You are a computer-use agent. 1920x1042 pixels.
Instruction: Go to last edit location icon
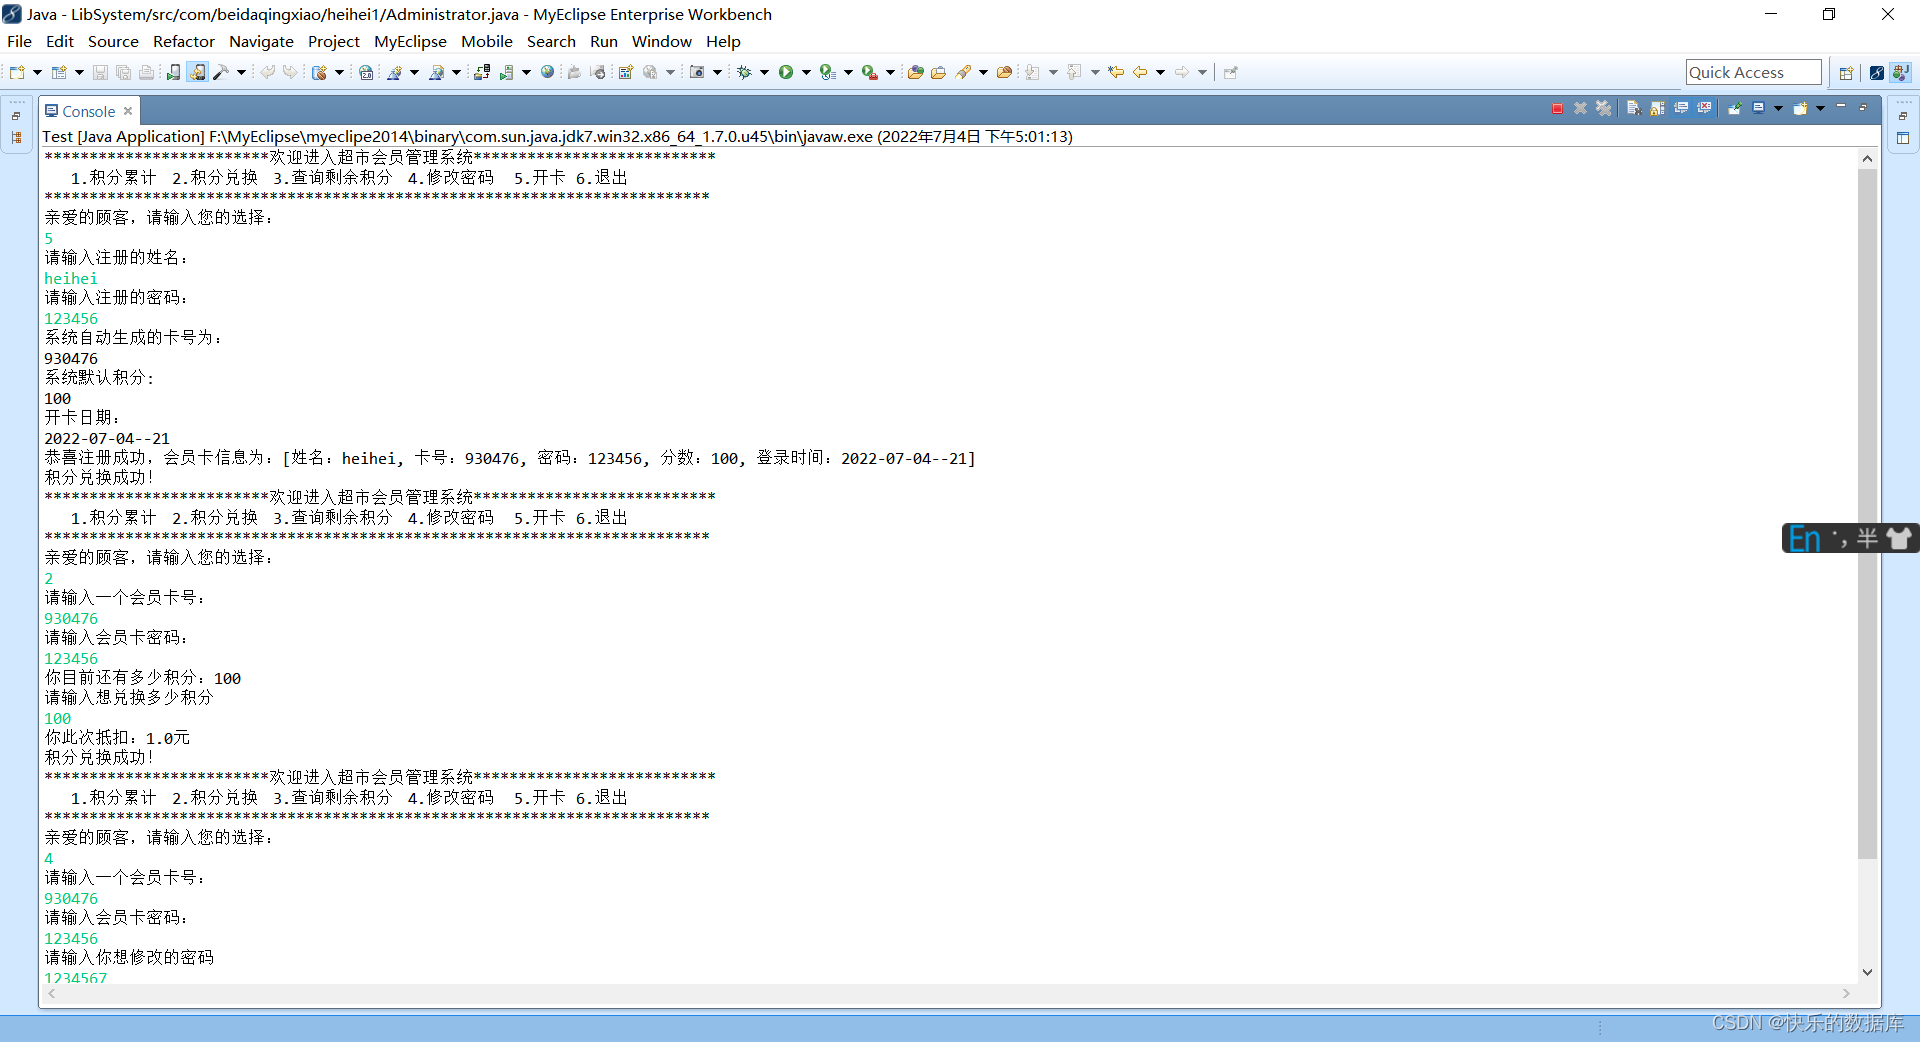1116,72
